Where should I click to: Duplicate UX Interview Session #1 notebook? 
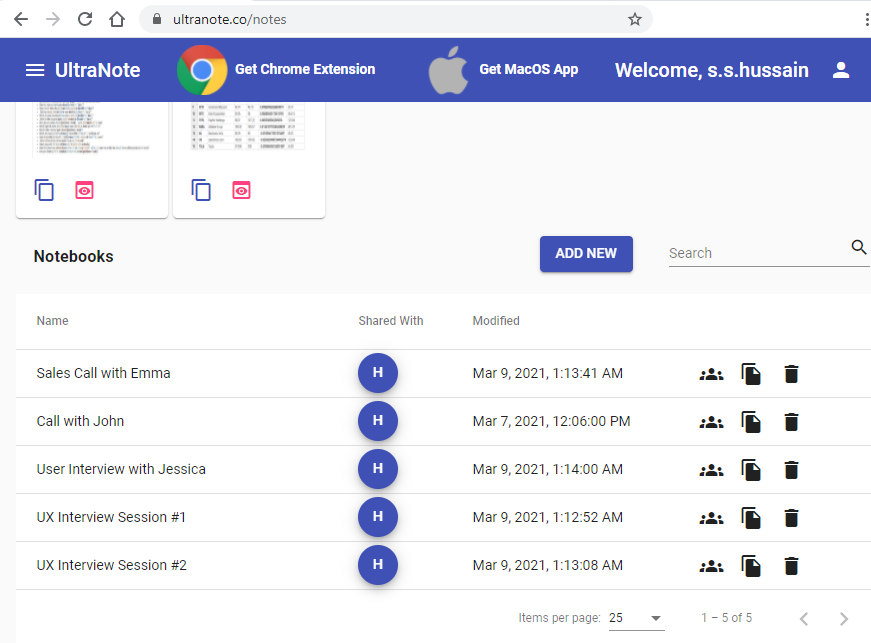click(x=751, y=518)
